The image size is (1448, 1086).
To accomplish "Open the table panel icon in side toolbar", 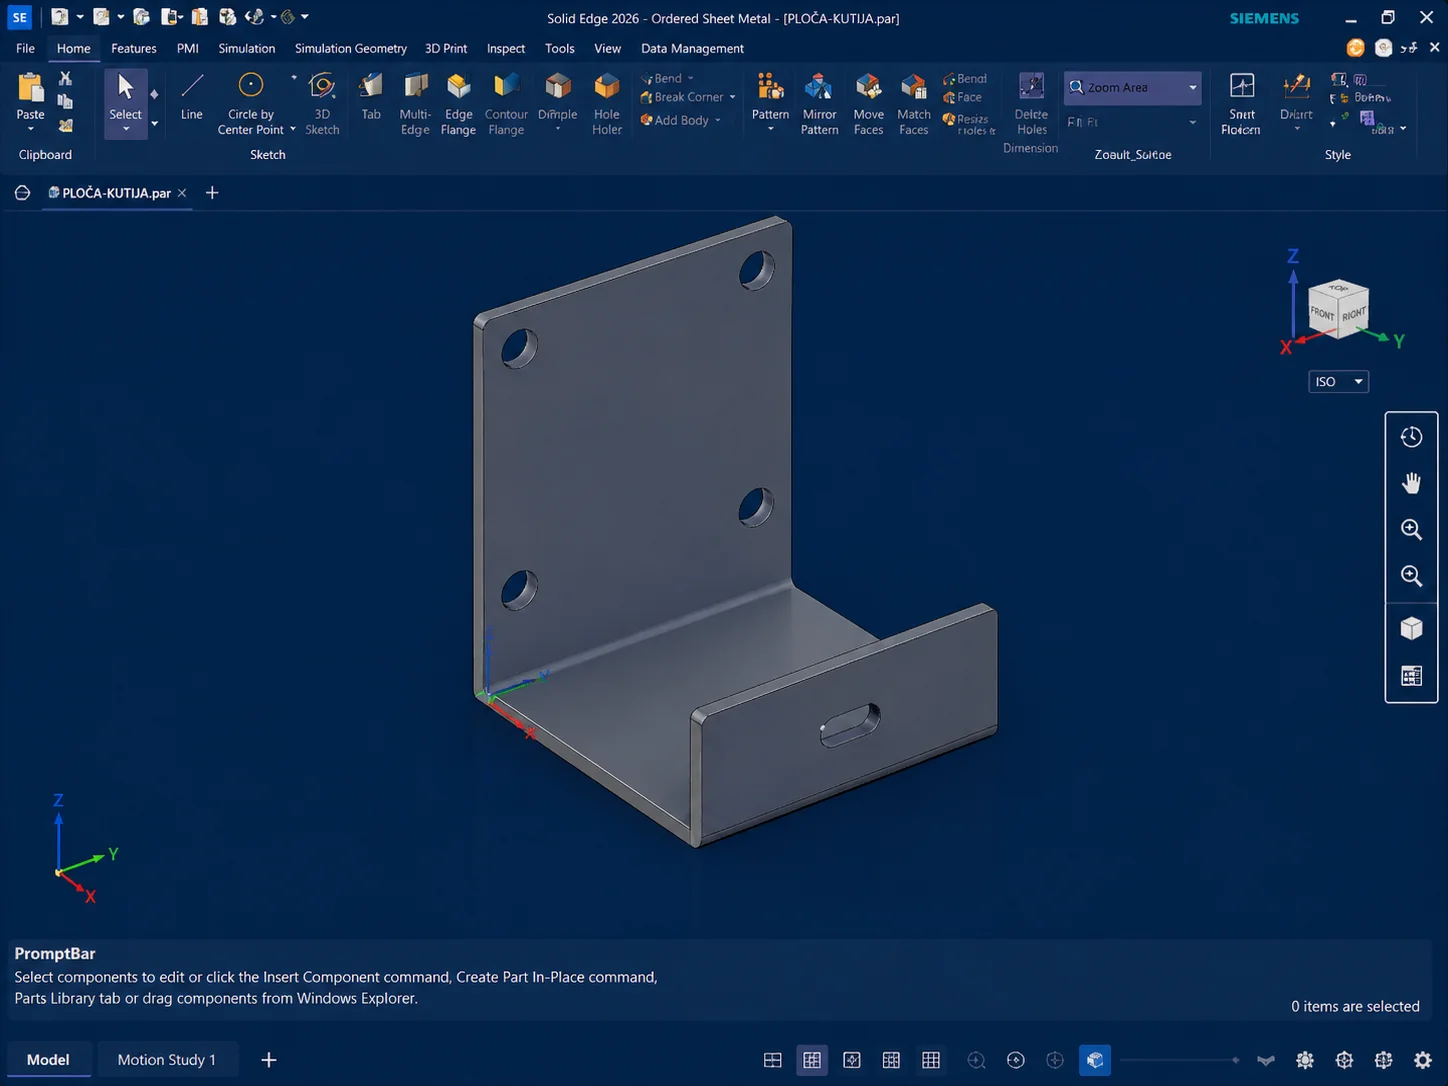I will click(1411, 676).
